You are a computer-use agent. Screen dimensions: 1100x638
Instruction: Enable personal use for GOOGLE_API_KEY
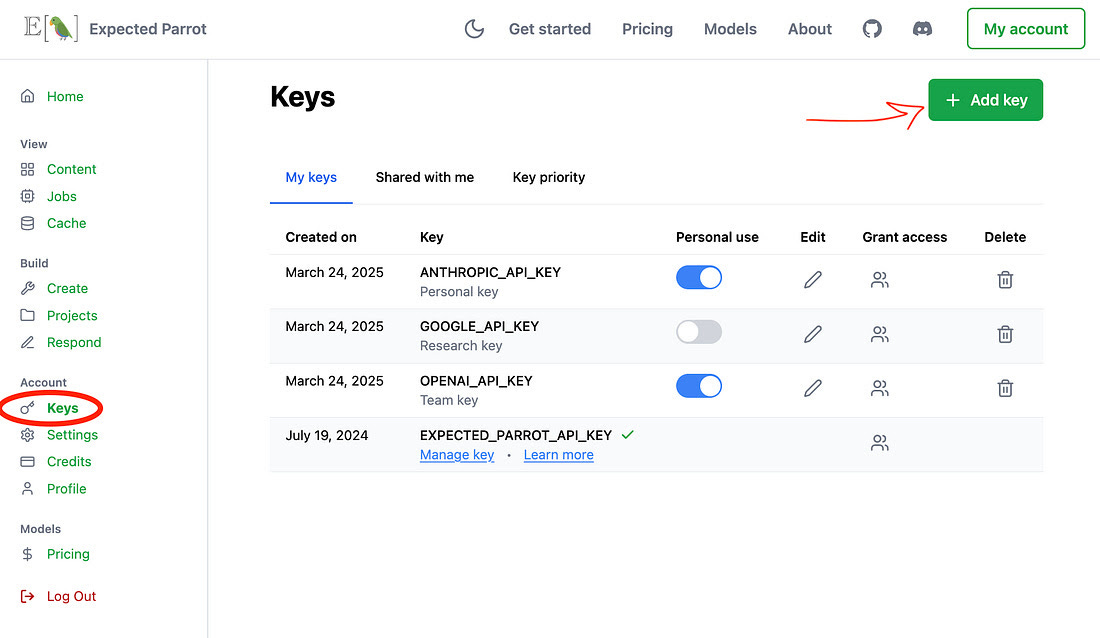tap(699, 332)
